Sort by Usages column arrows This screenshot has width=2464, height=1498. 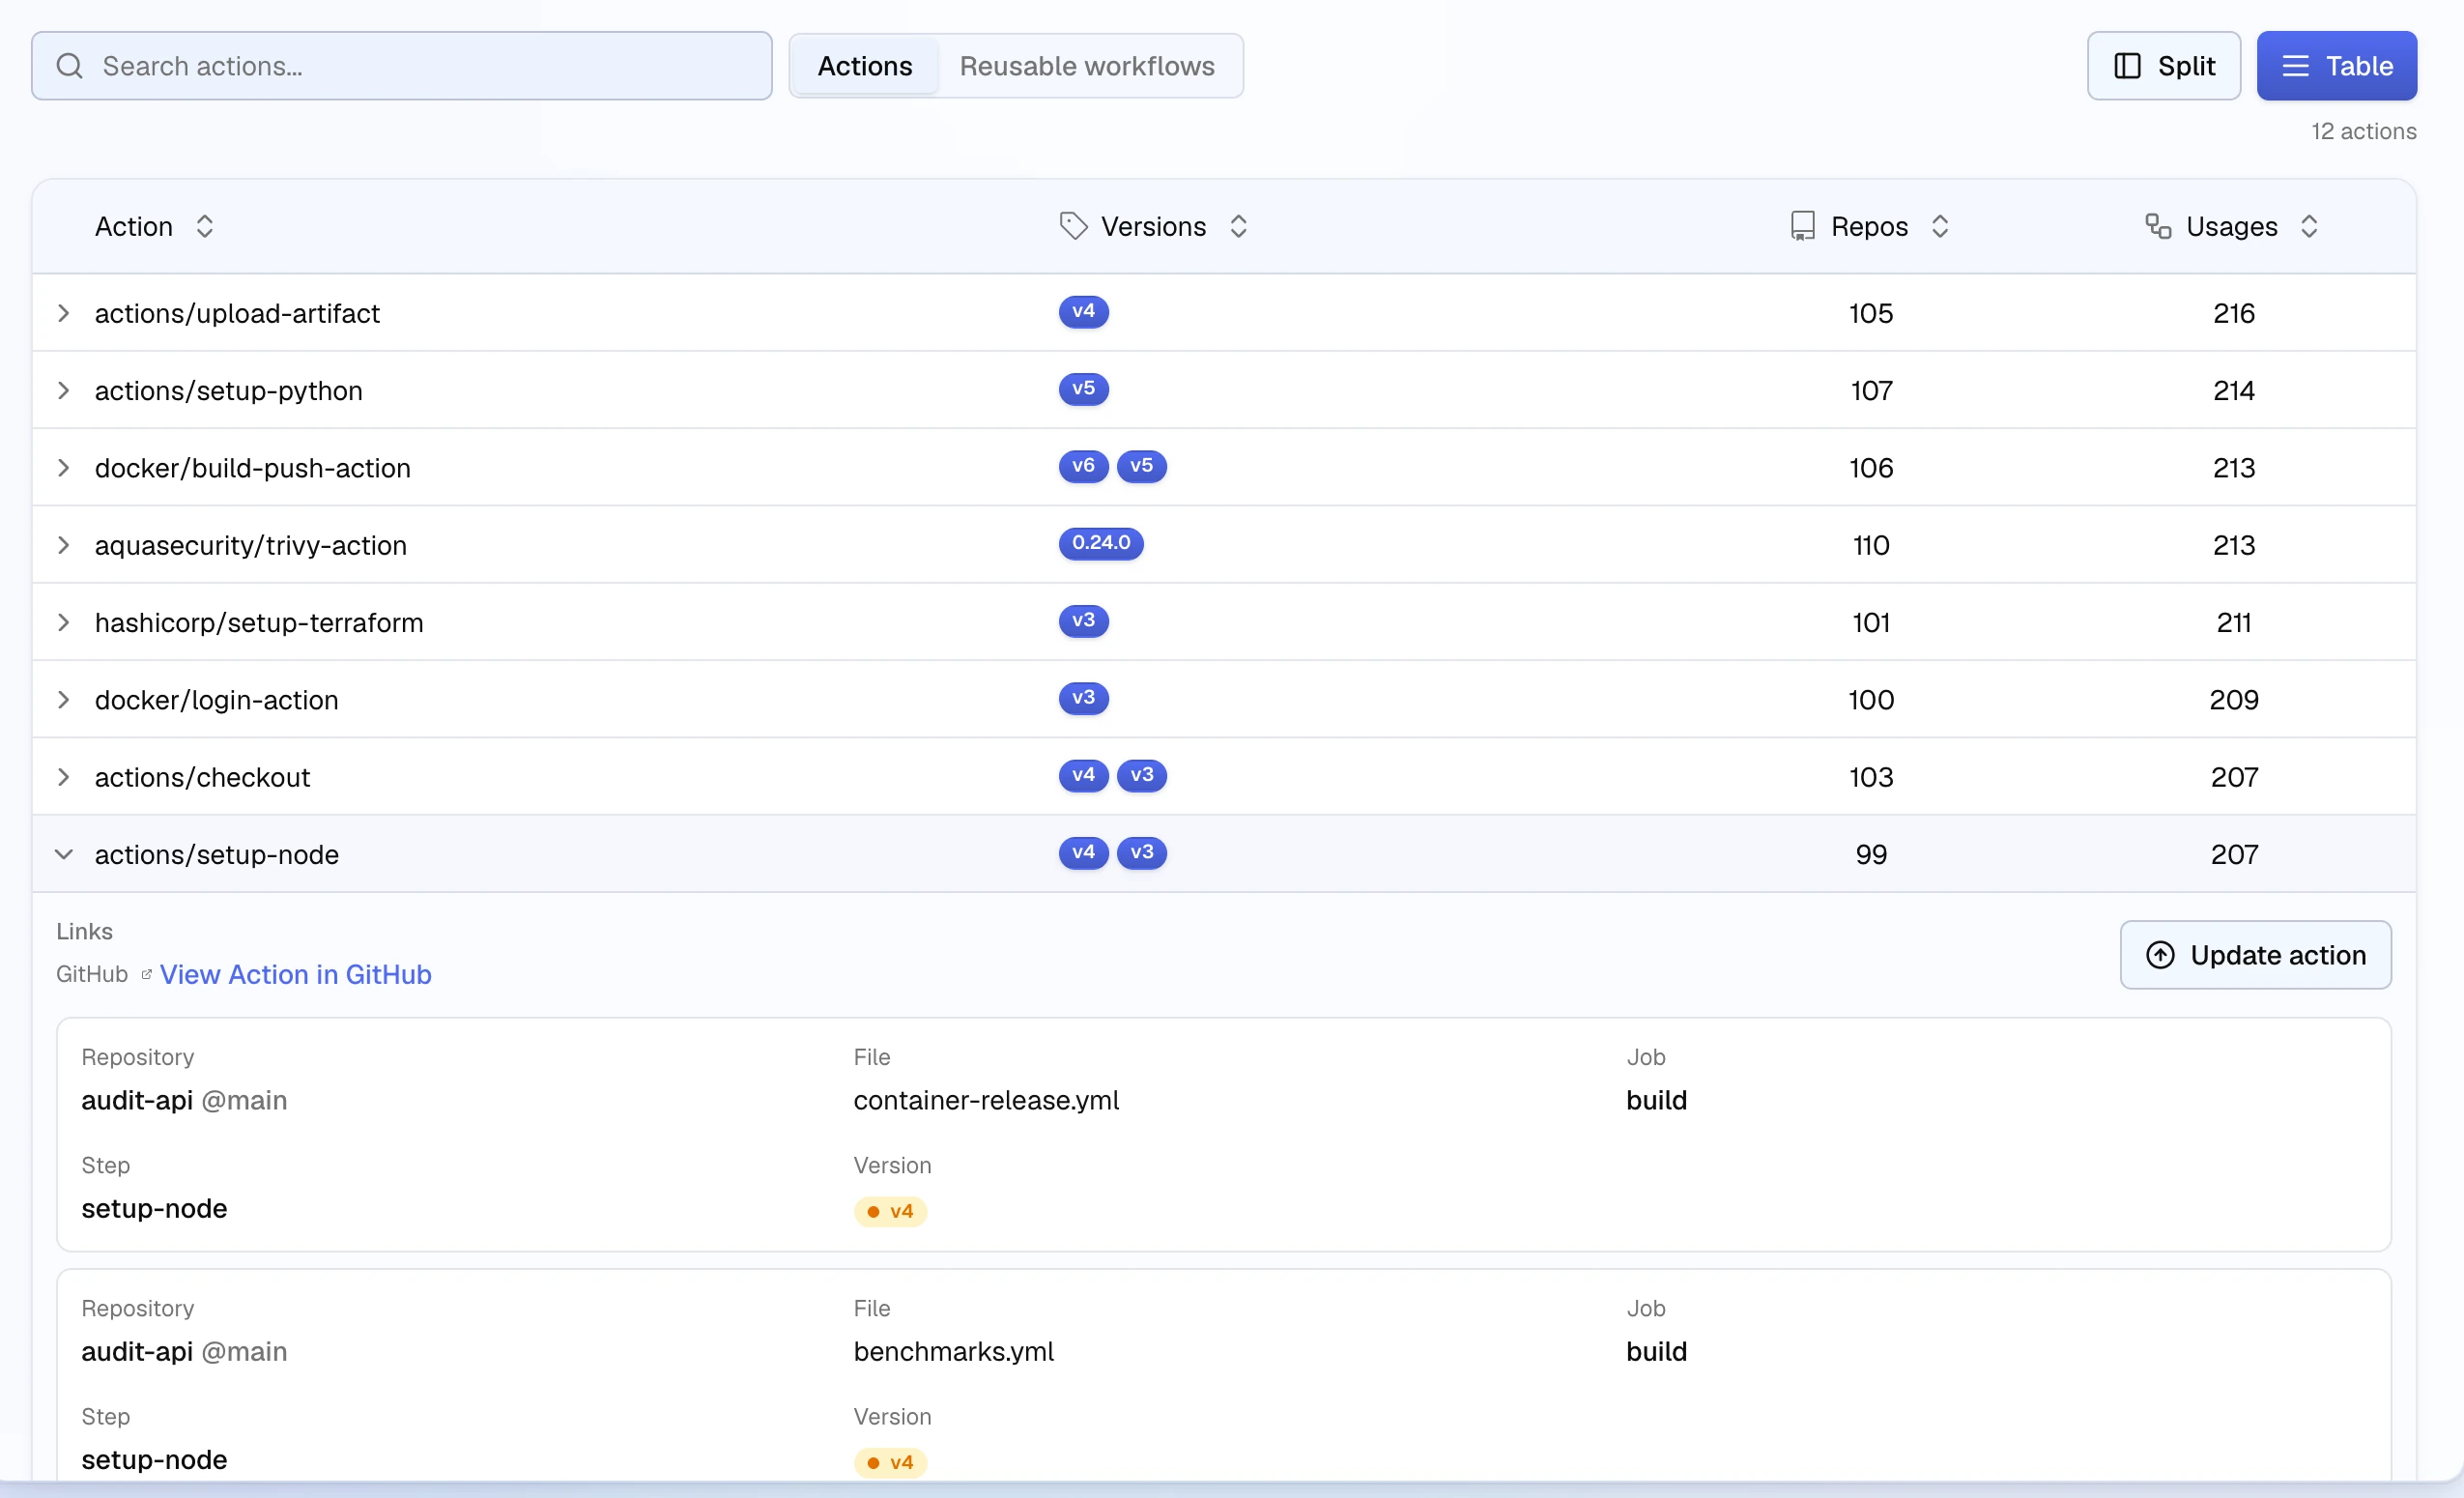2309,227
